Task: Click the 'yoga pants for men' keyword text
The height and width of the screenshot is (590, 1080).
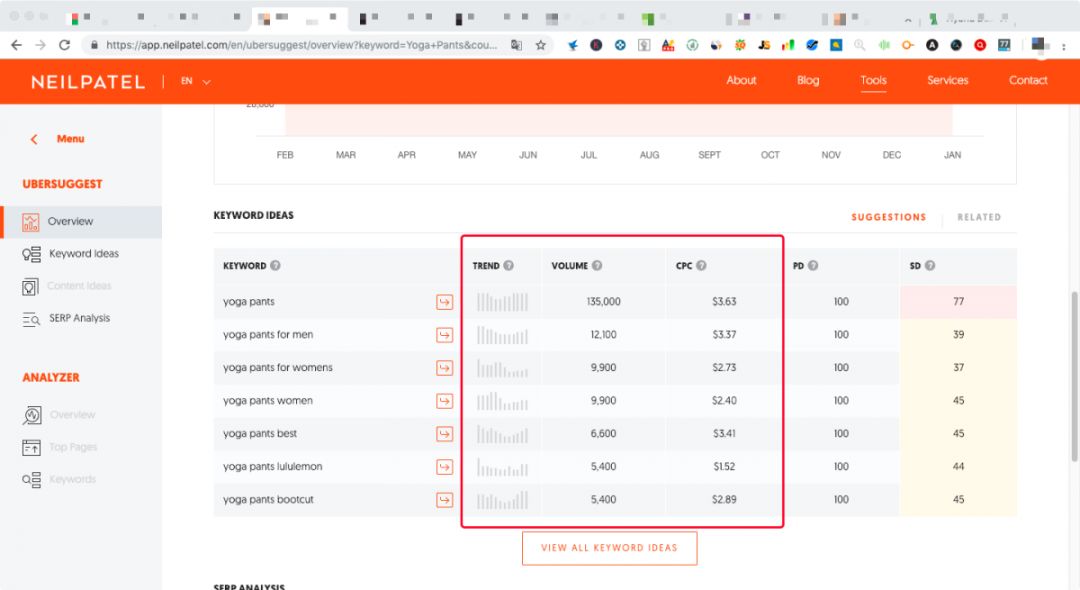Action: click(268, 335)
